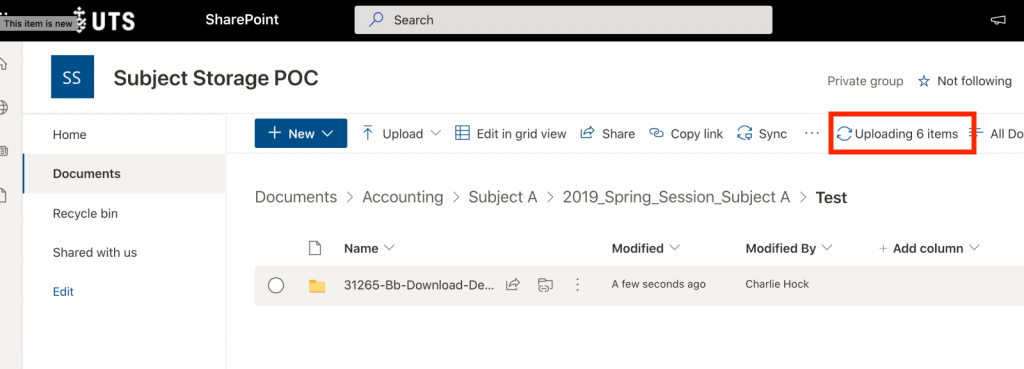This screenshot has height=369, width=1024.
Task: Open the Subject Storage POC site title
Action: click(x=216, y=78)
